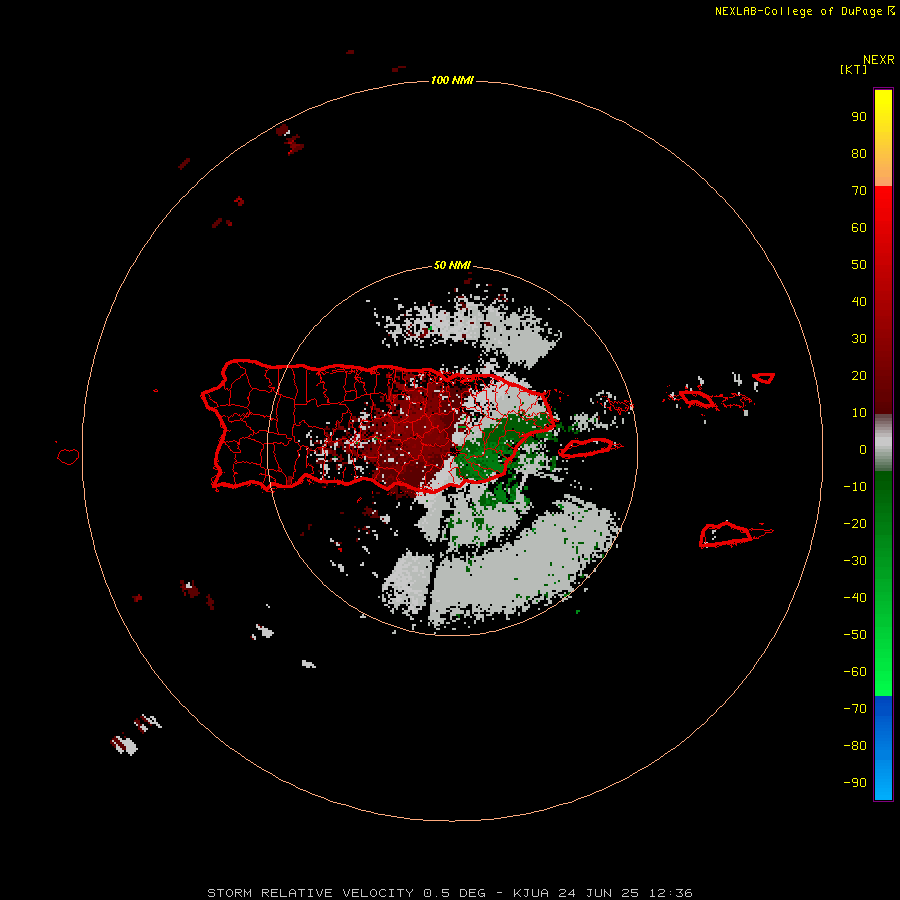Click the -90 value on the velocity scale
Viewport: 900px width, 900px height.
tap(855, 783)
